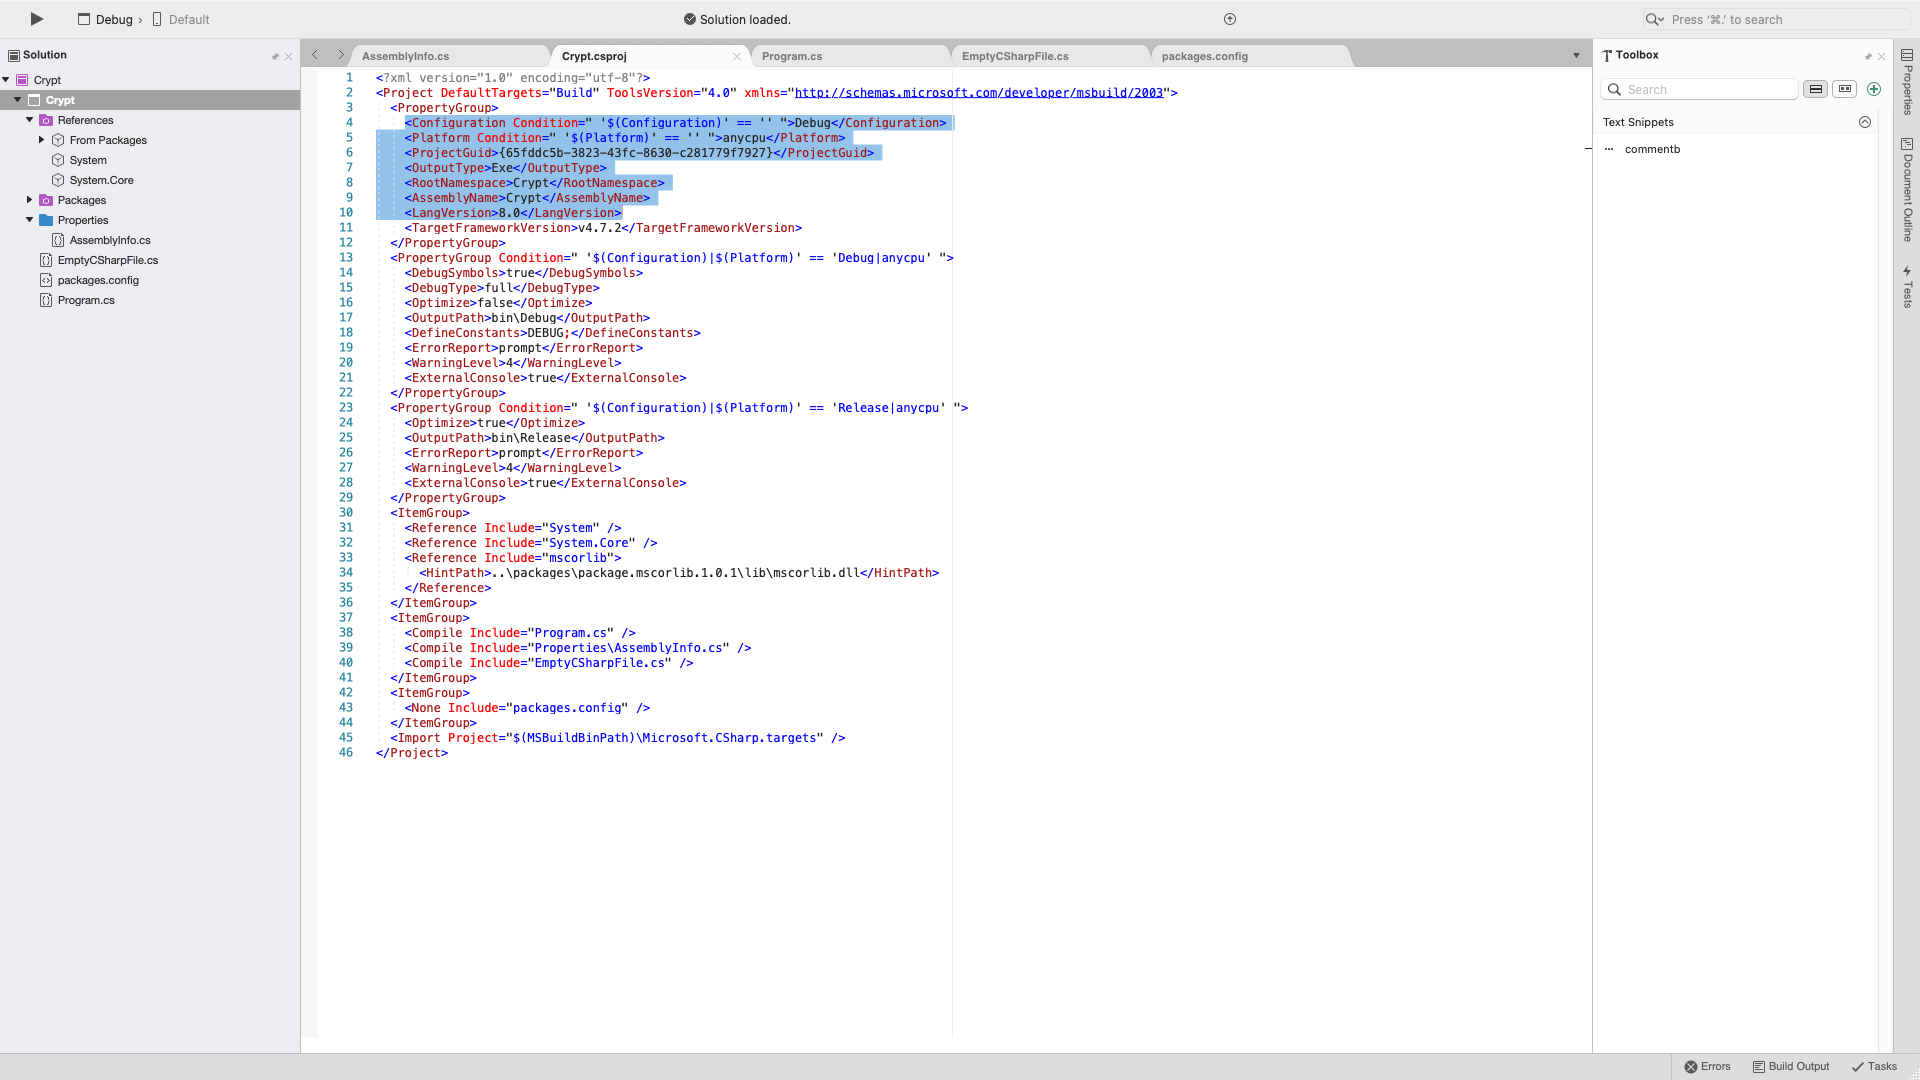The height and width of the screenshot is (1080, 1920).
Task: Switch to the Program.cs tab
Action: pyautogui.click(x=792, y=56)
